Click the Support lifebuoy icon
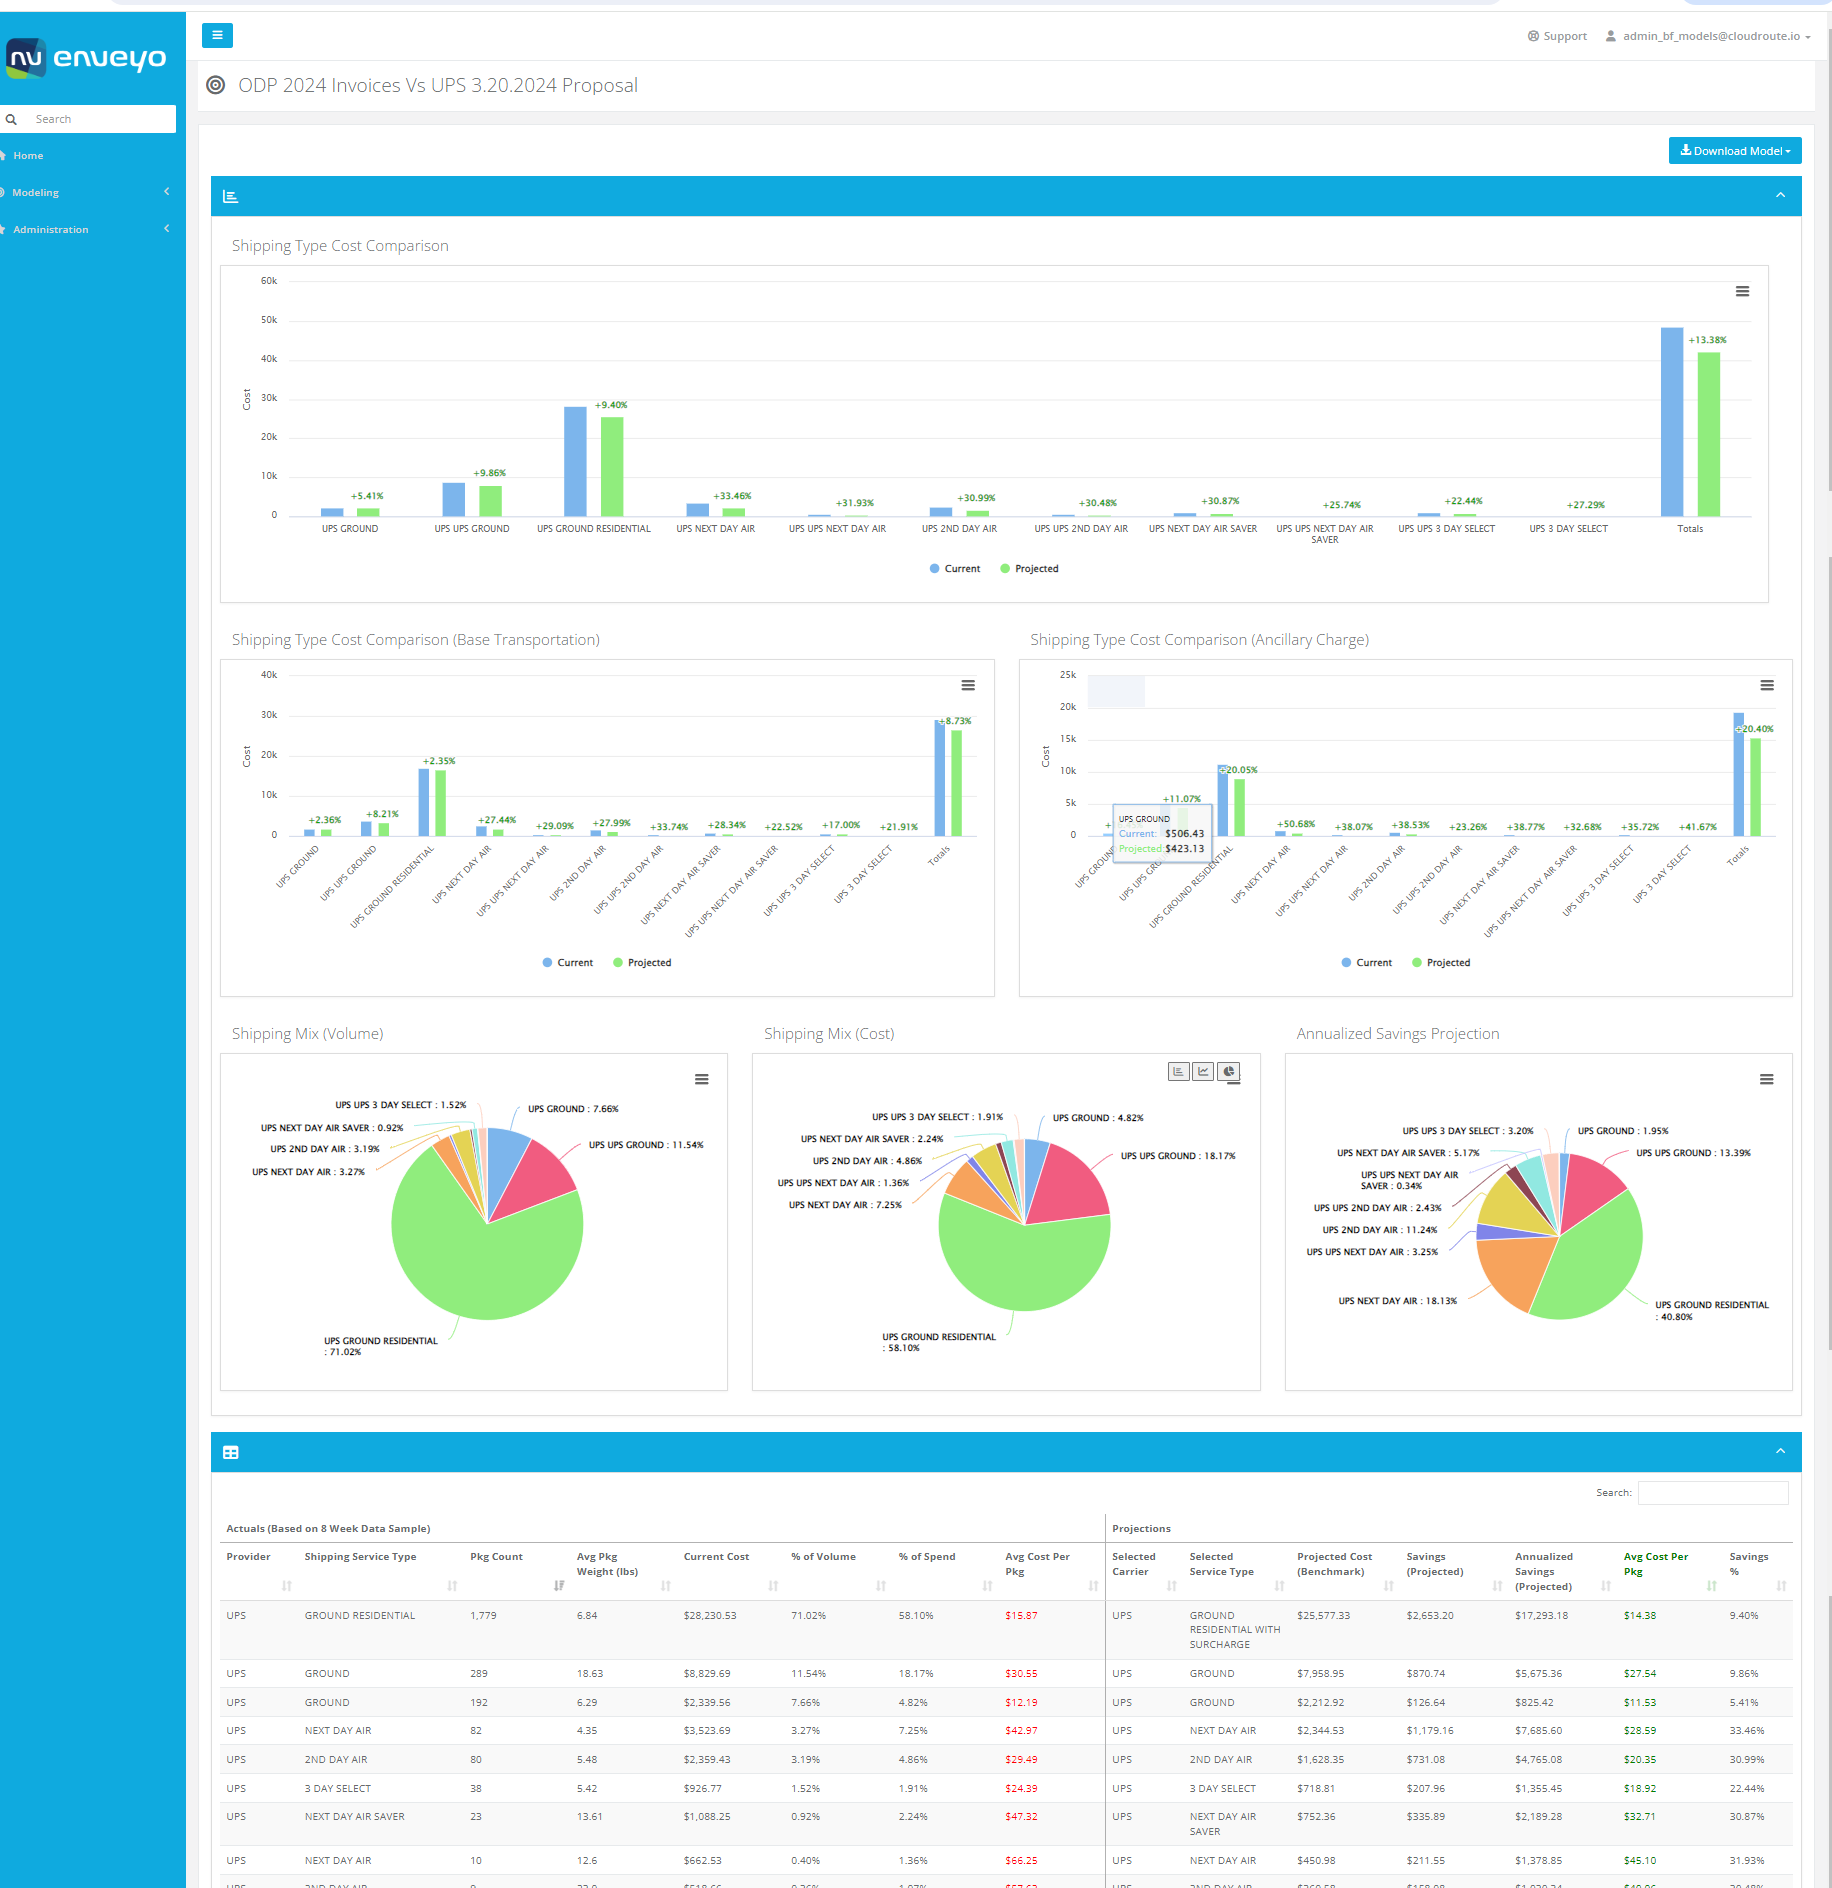This screenshot has width=1832, height=1888. [1533, 36]
